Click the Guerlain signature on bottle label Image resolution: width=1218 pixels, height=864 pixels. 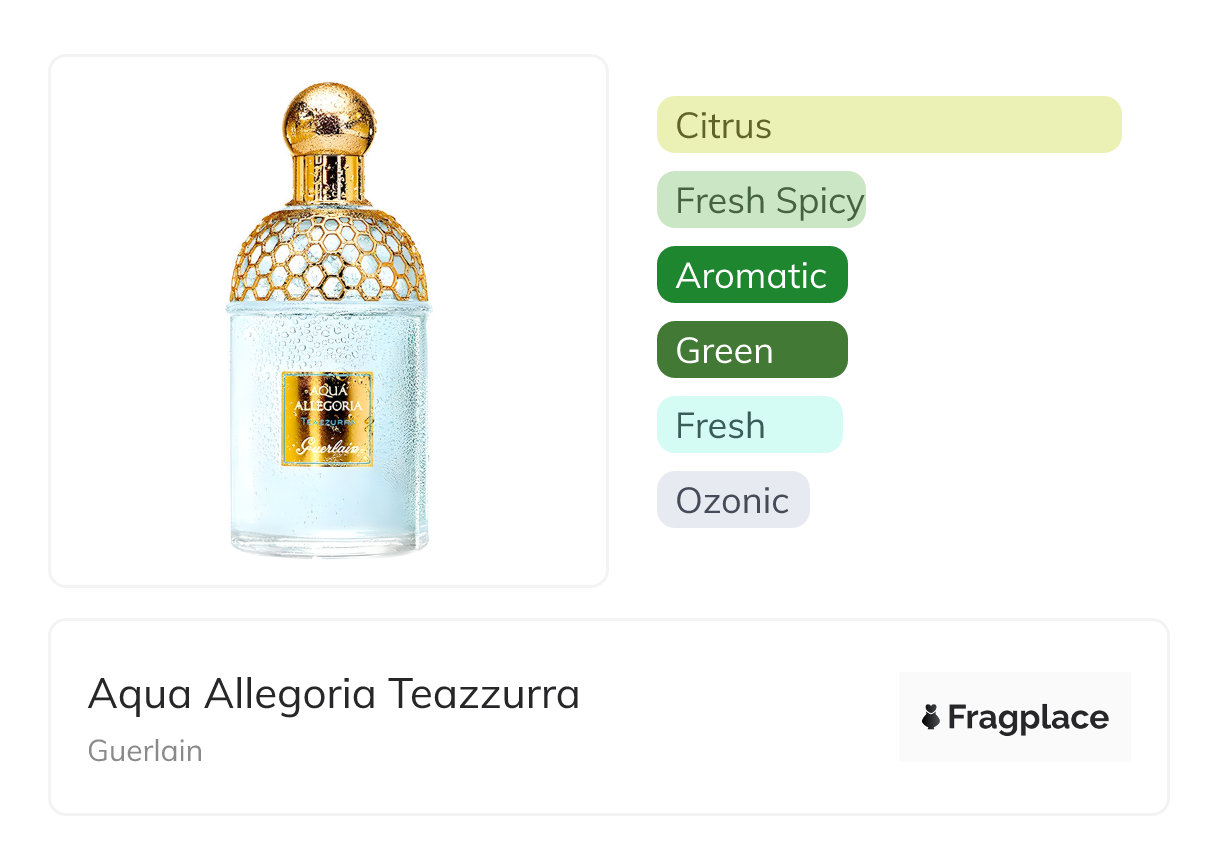click(327, 448)
